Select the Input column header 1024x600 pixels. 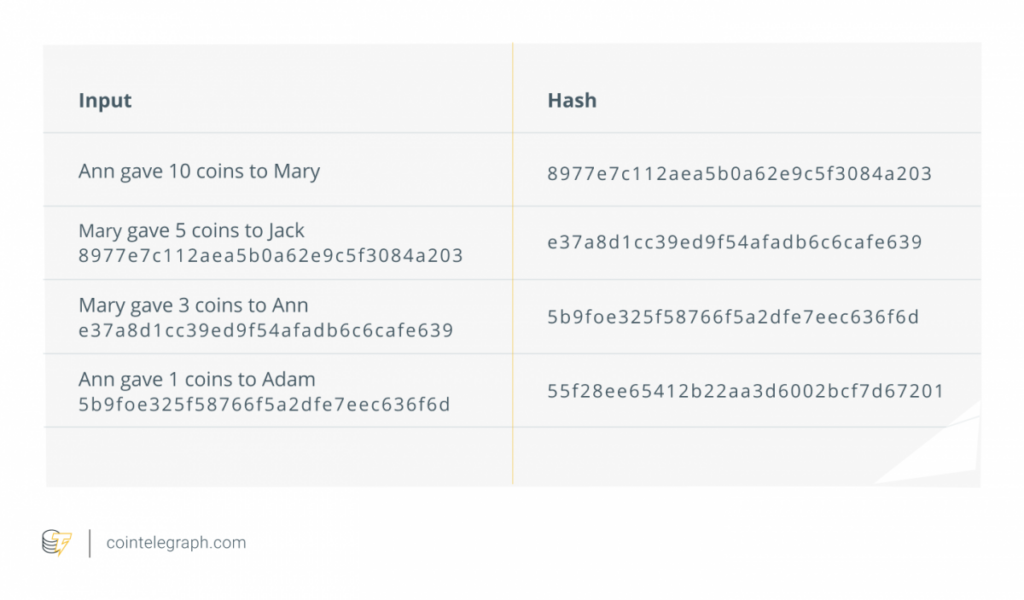click(x=105, y=101)
